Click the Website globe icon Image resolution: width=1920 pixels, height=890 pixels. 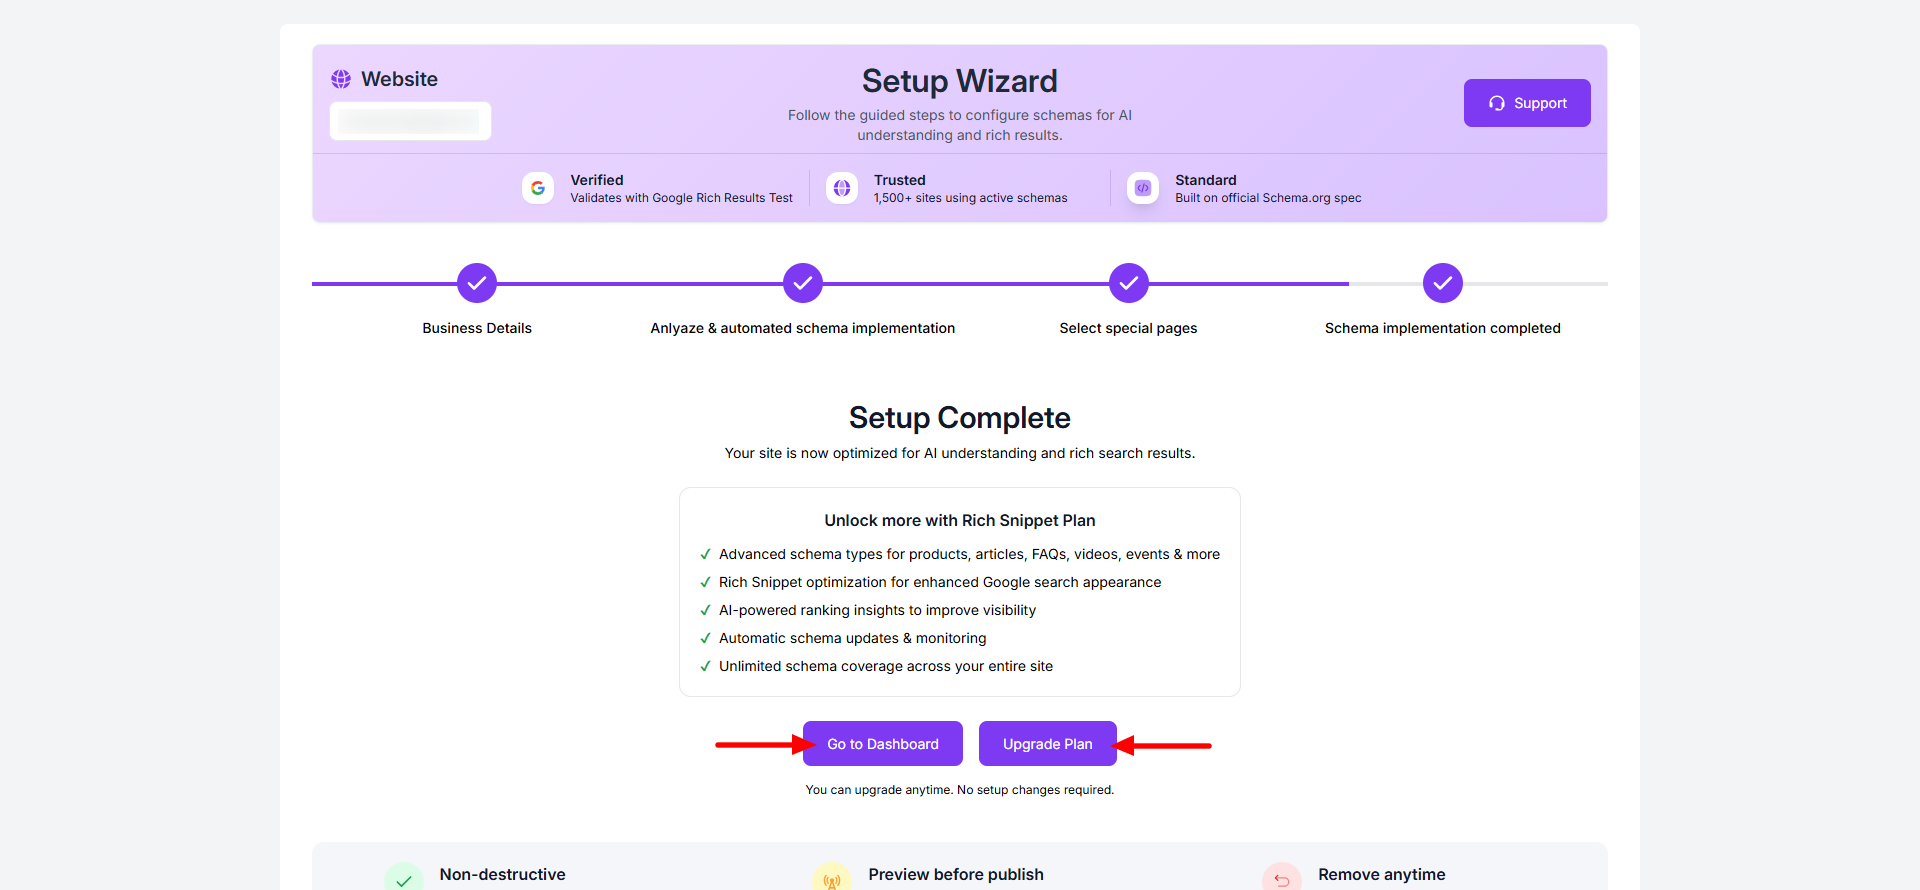pyautogui.click(x=341, y=79)
